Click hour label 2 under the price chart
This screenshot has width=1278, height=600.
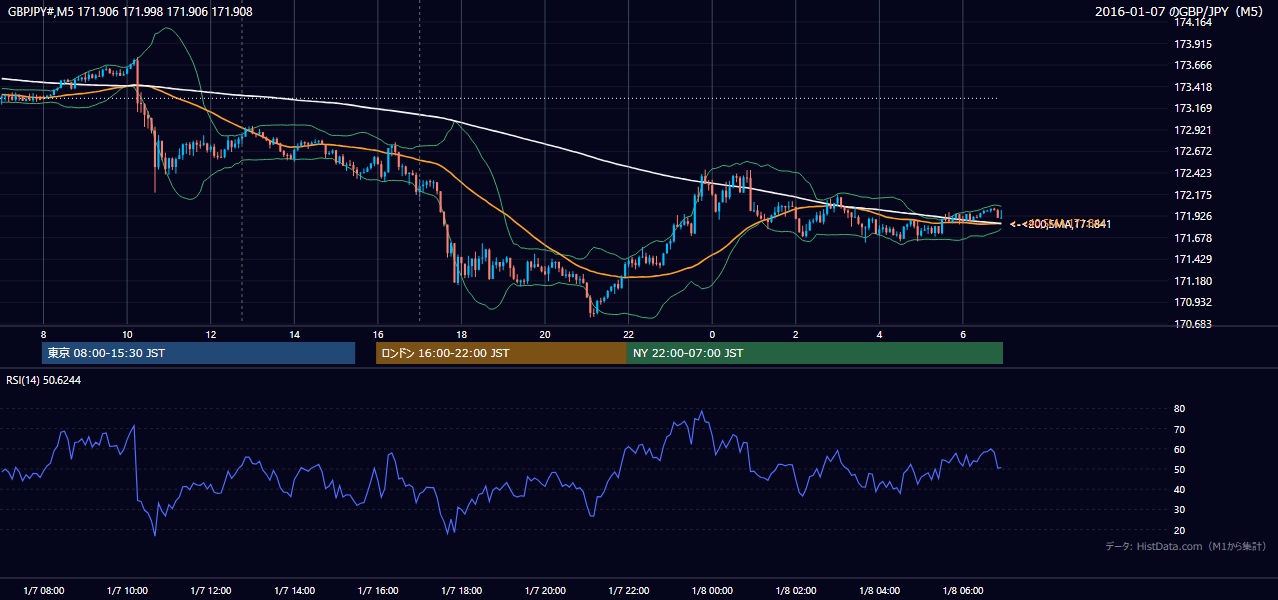(x=796, y=334)
